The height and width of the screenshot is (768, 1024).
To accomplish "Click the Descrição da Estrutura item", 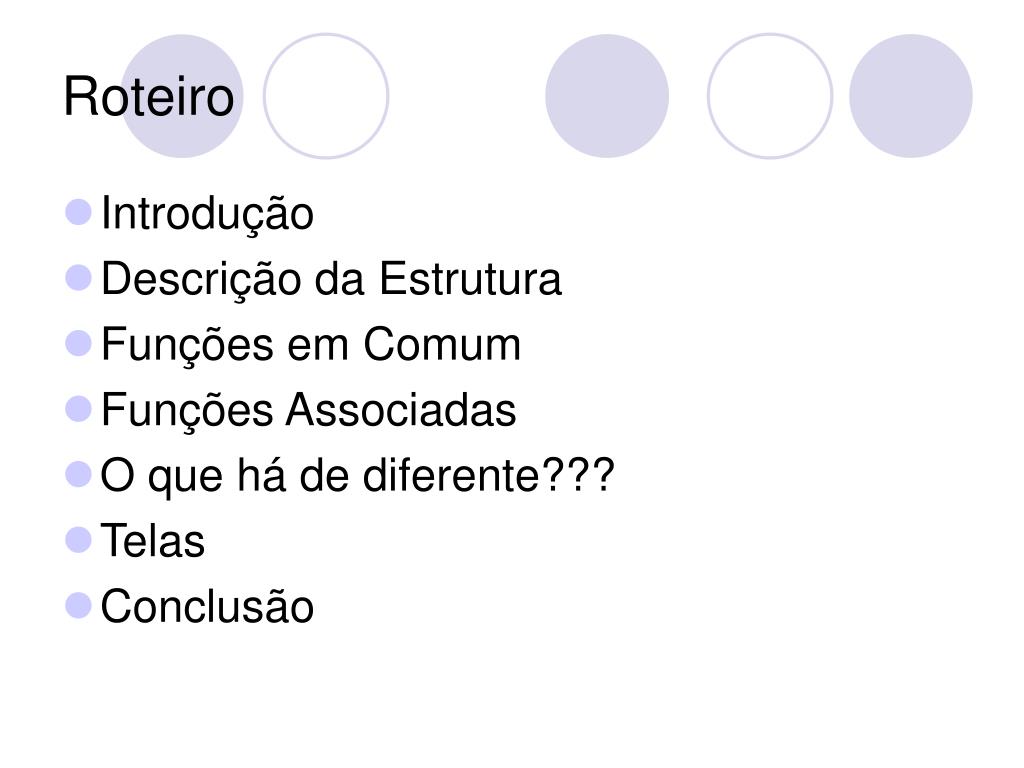I will click(331, 279).
